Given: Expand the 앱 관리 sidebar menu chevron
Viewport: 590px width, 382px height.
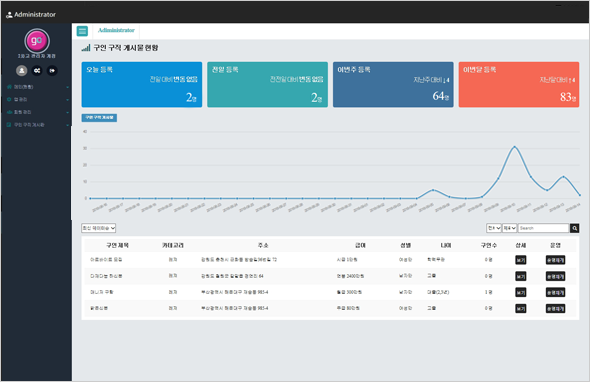Looking at the screenshot, I should [67, 100].
